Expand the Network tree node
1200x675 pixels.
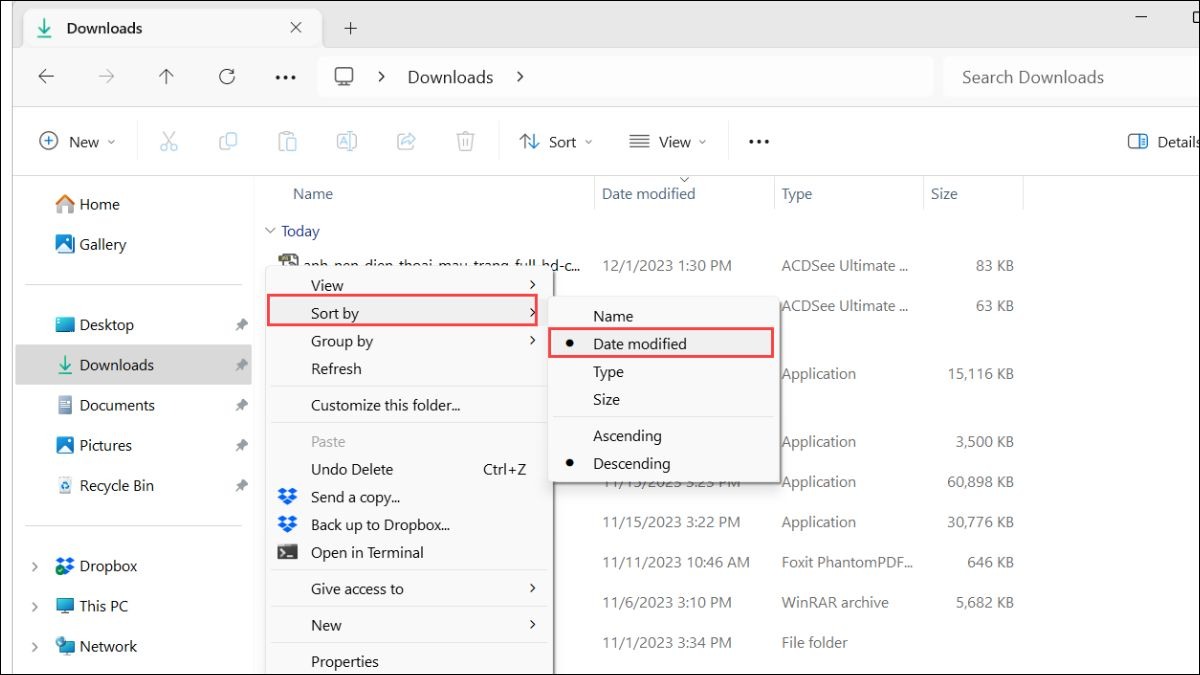pyautogui.click(x=35, y=646)
